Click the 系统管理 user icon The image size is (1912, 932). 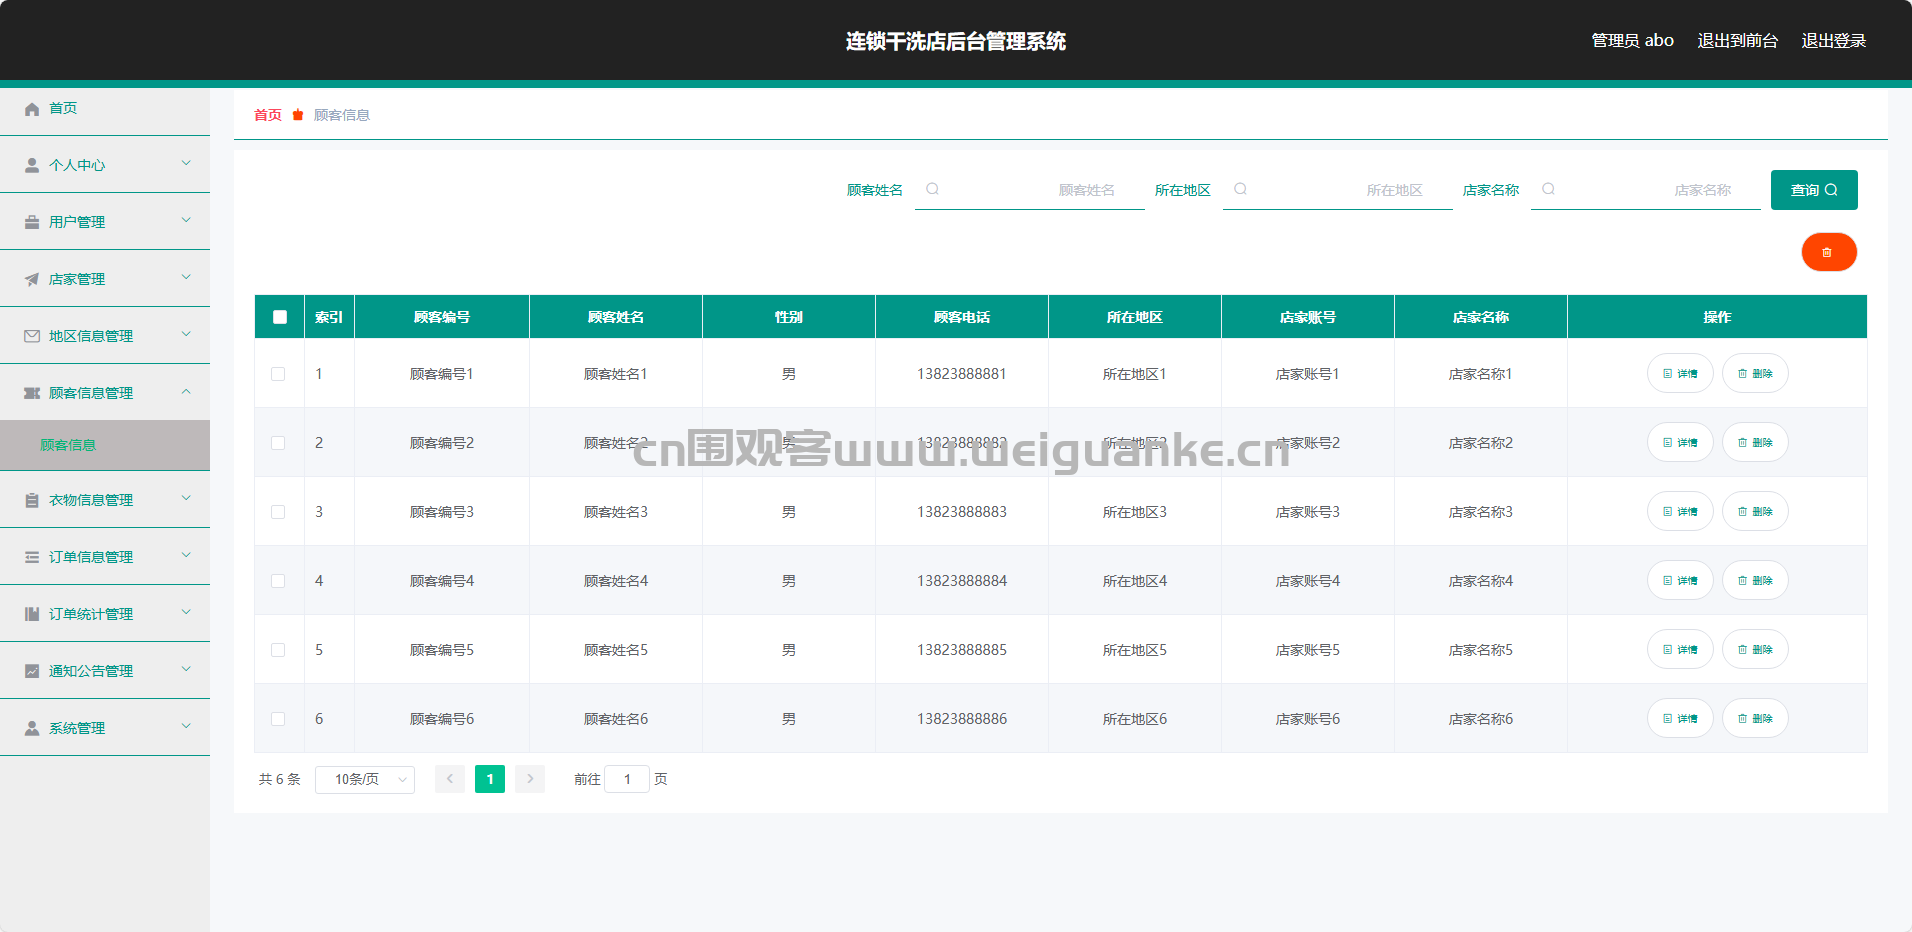[x=32, y=729]
